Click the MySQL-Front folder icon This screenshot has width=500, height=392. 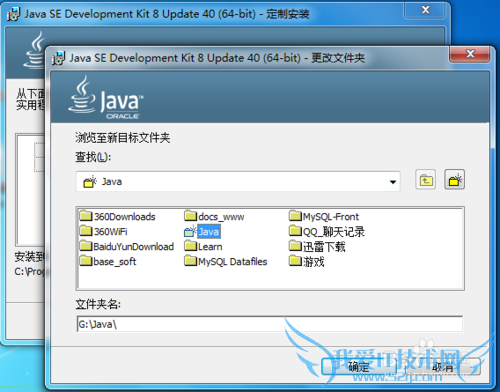tap(295, 216)
